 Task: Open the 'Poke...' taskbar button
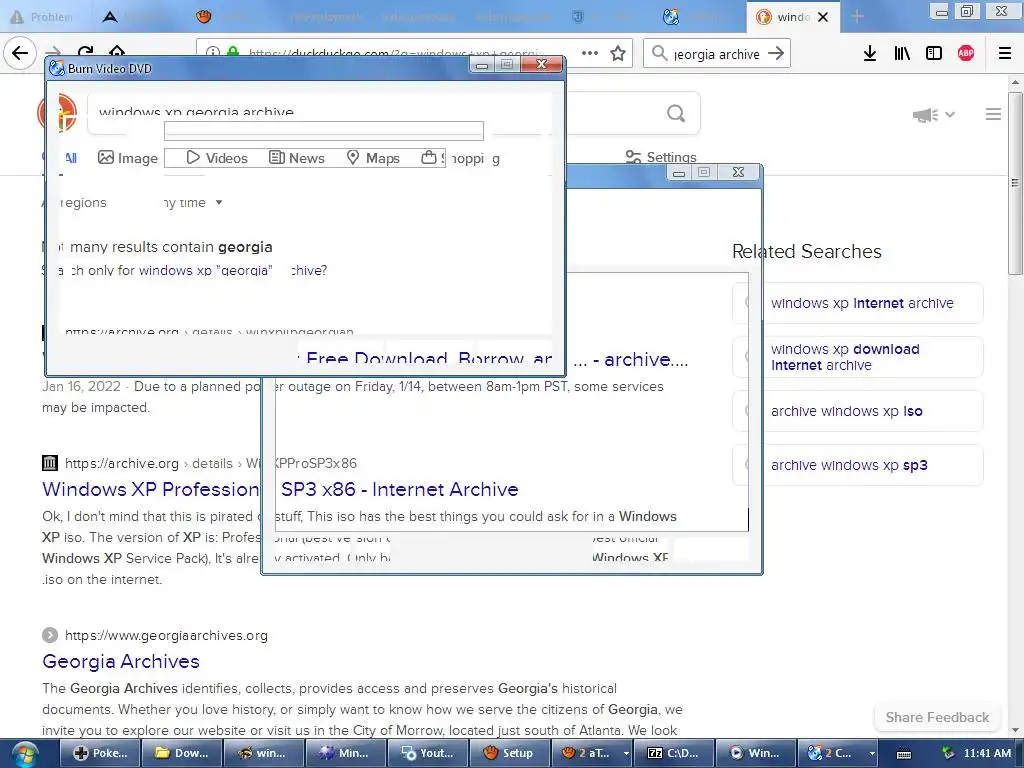pos(100,753)
